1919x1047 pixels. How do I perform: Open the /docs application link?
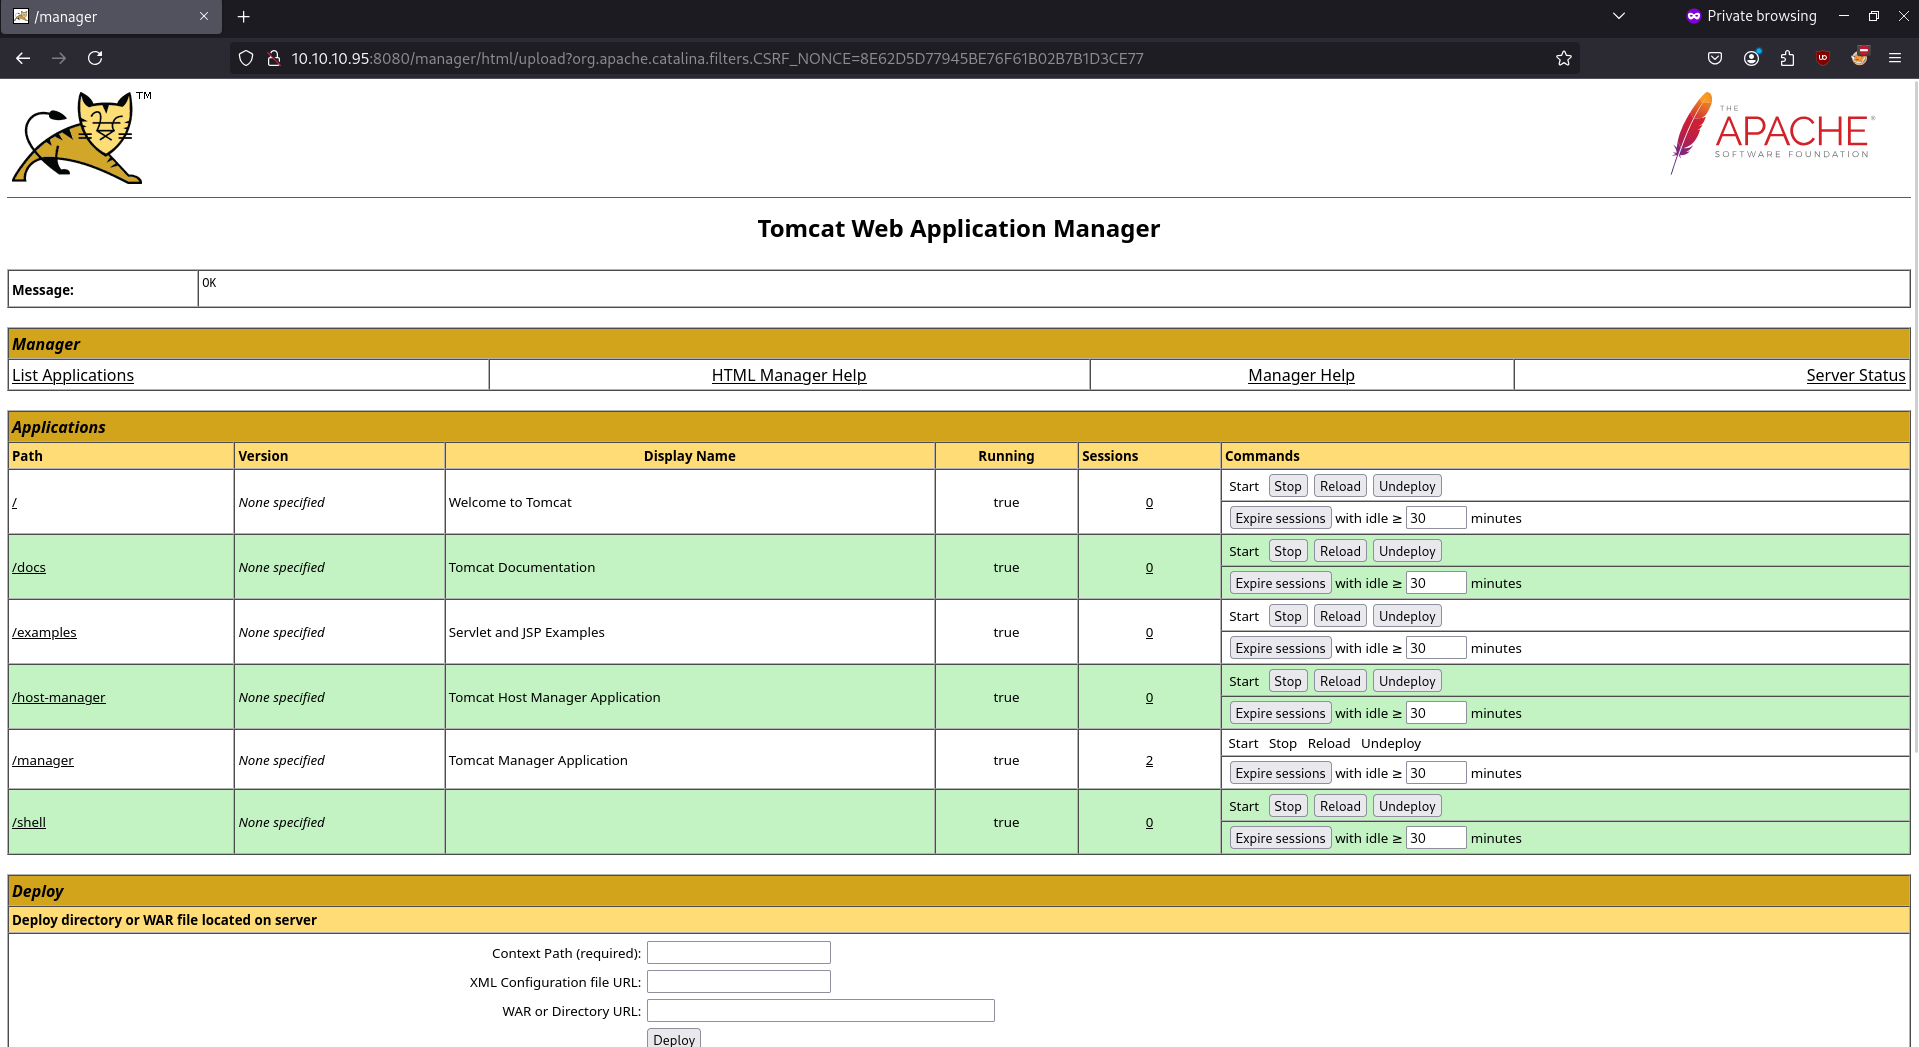[x=29, y=567]
